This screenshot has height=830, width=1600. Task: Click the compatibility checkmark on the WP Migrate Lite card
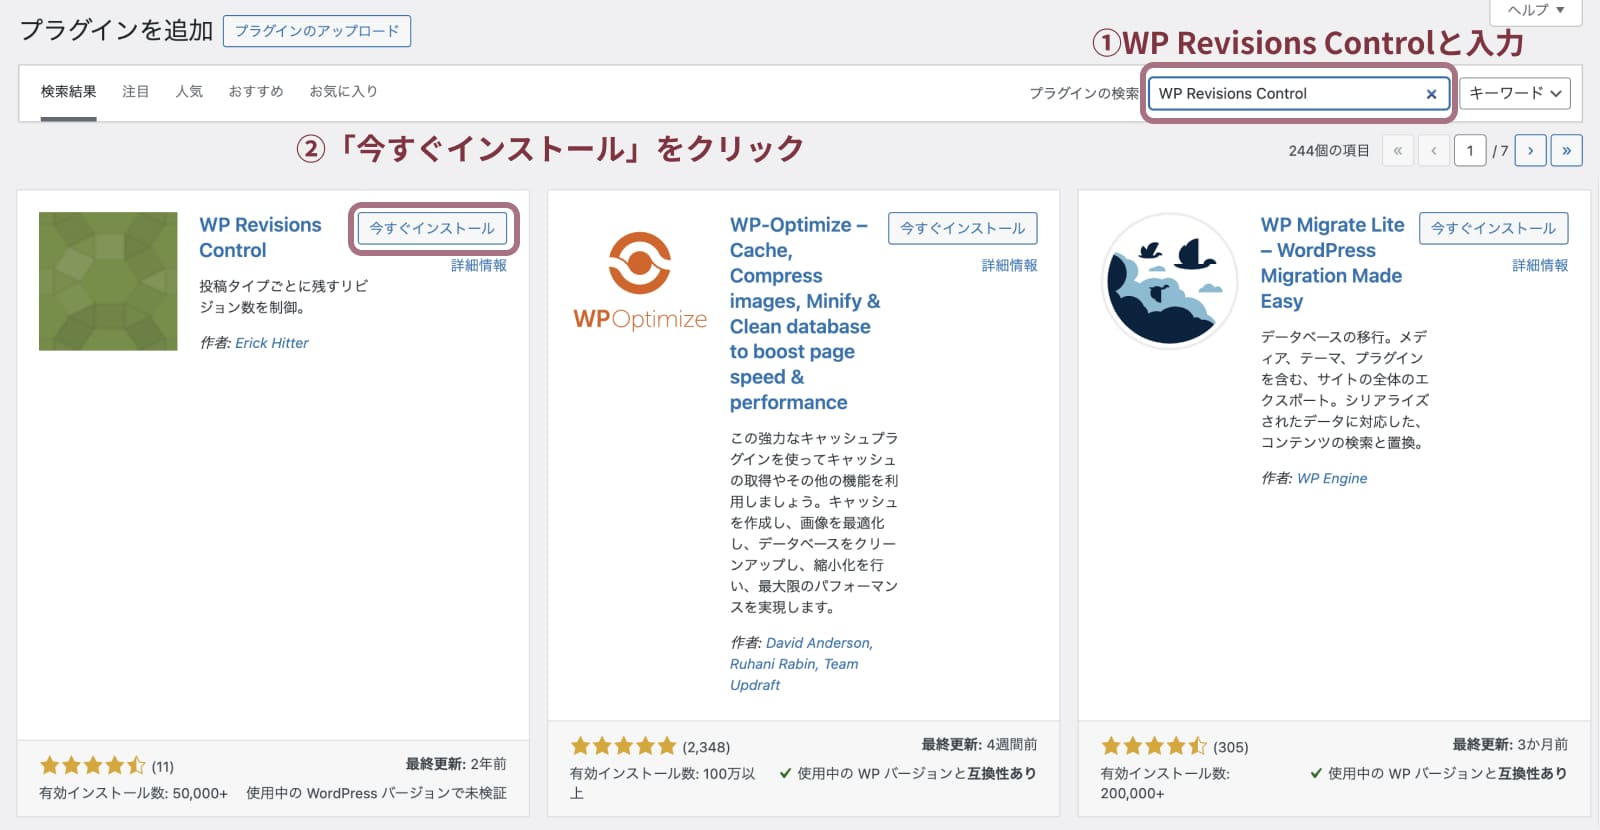(1316, 773)
